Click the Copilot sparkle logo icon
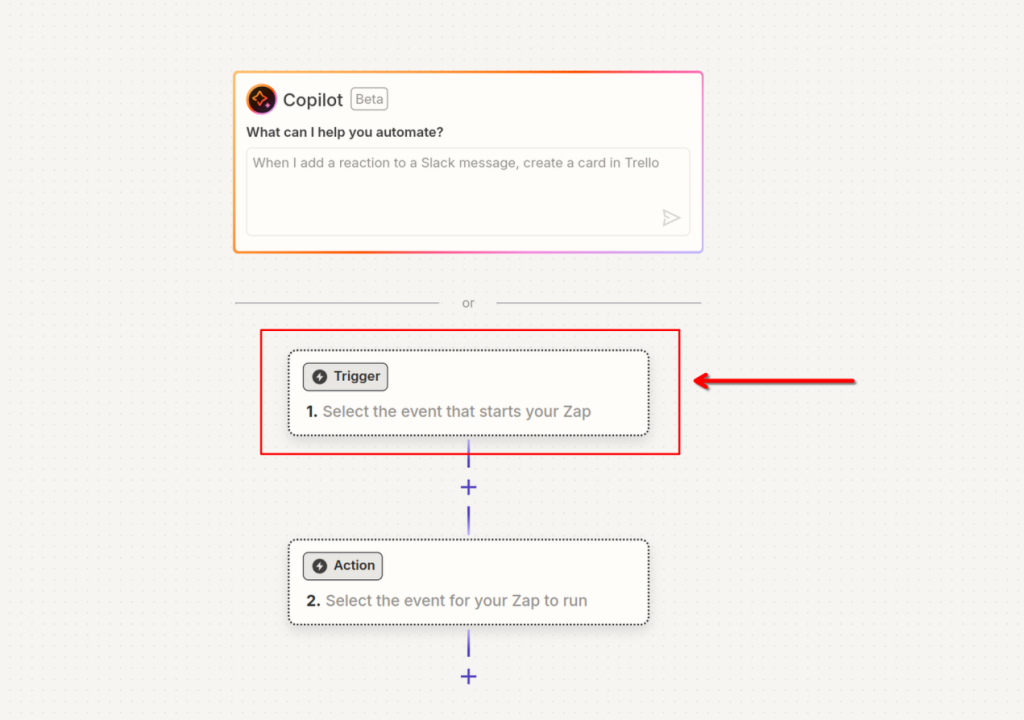This screenshot has width=1024, height=720. pos(261,99)
